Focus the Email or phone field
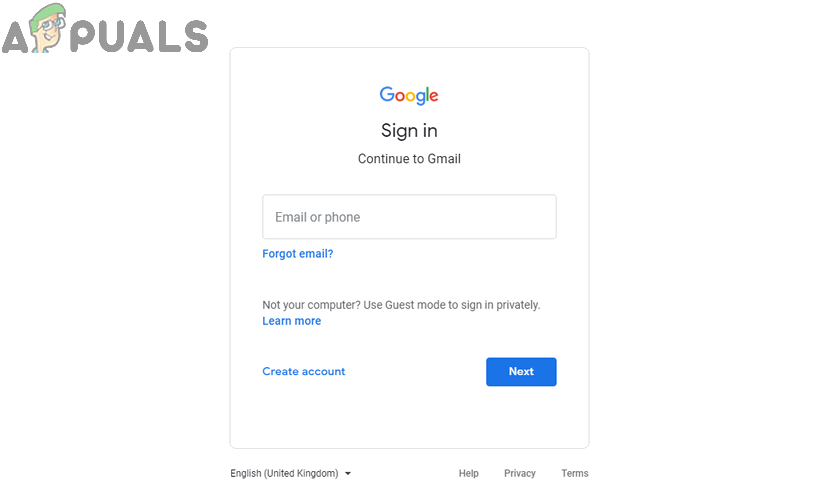The width and height of the screenshot is (819, 500). click(x=409, y=217)
